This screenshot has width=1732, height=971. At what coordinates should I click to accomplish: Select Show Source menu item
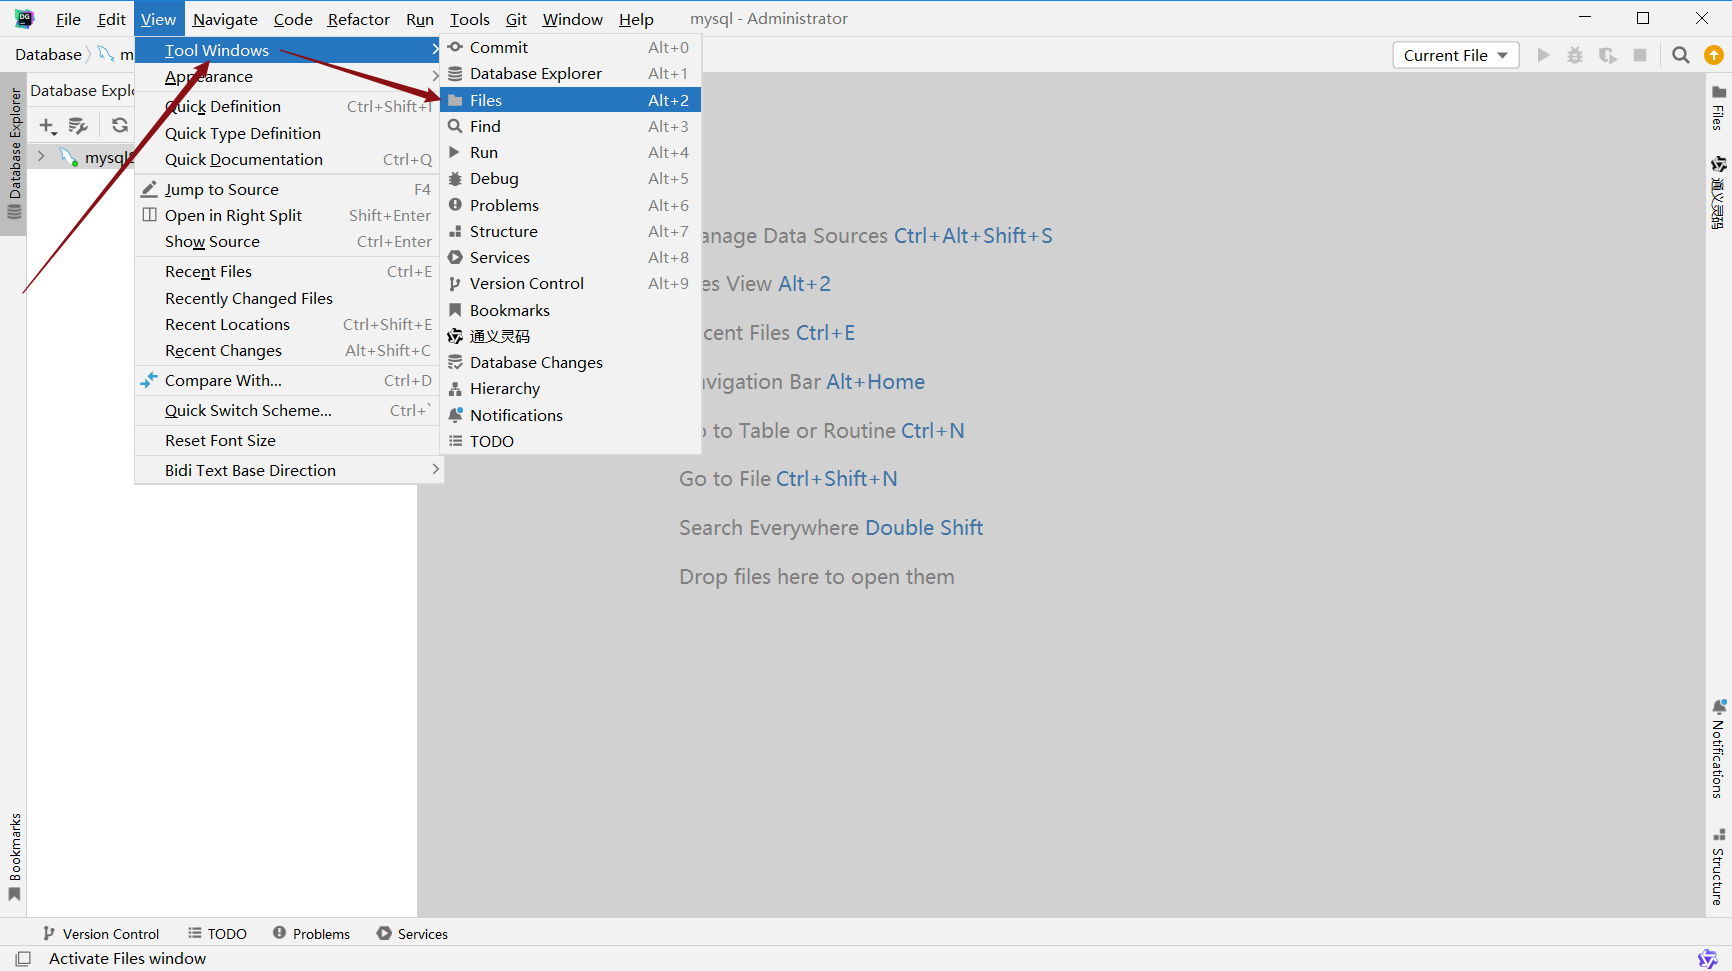coord(288,241)
